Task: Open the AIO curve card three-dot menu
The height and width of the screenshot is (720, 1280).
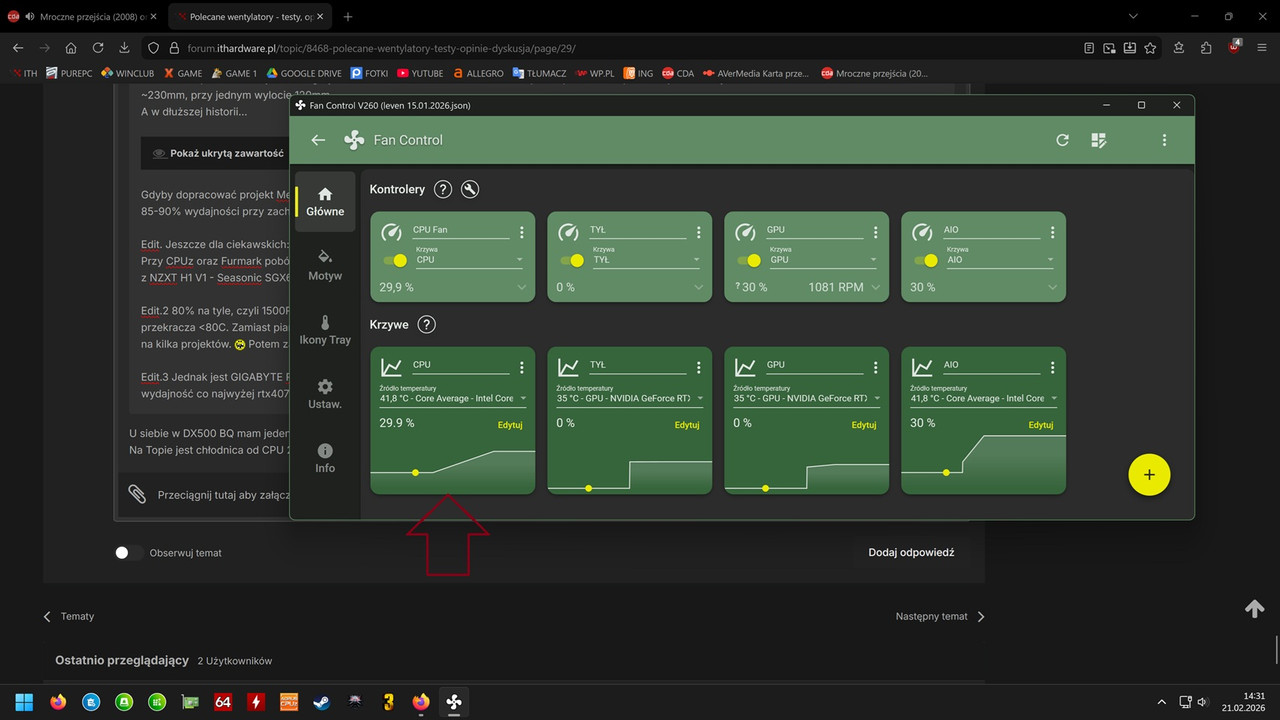Action: click(x=1052, y=367)
